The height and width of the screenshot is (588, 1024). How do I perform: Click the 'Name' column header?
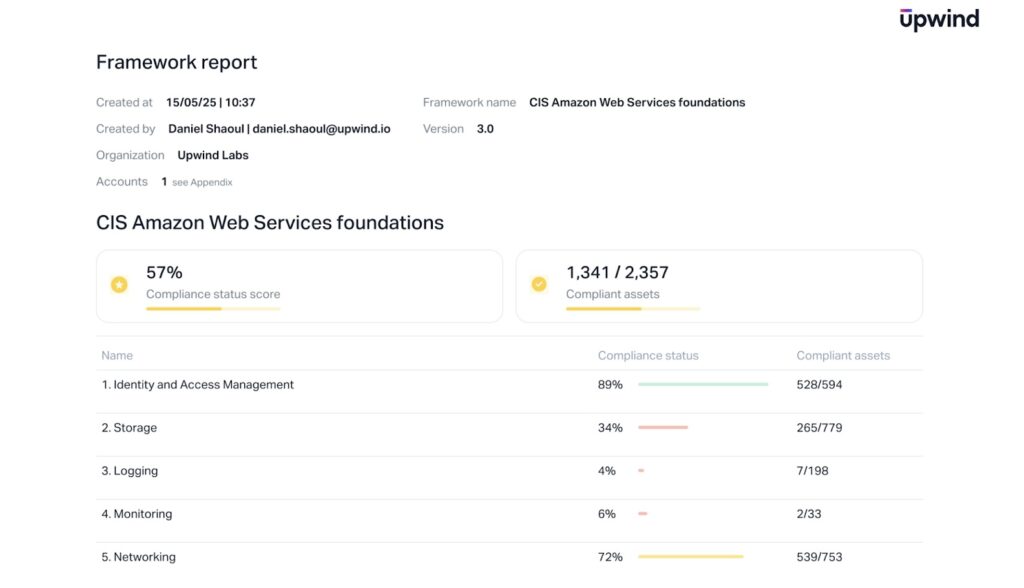point(117,355)
